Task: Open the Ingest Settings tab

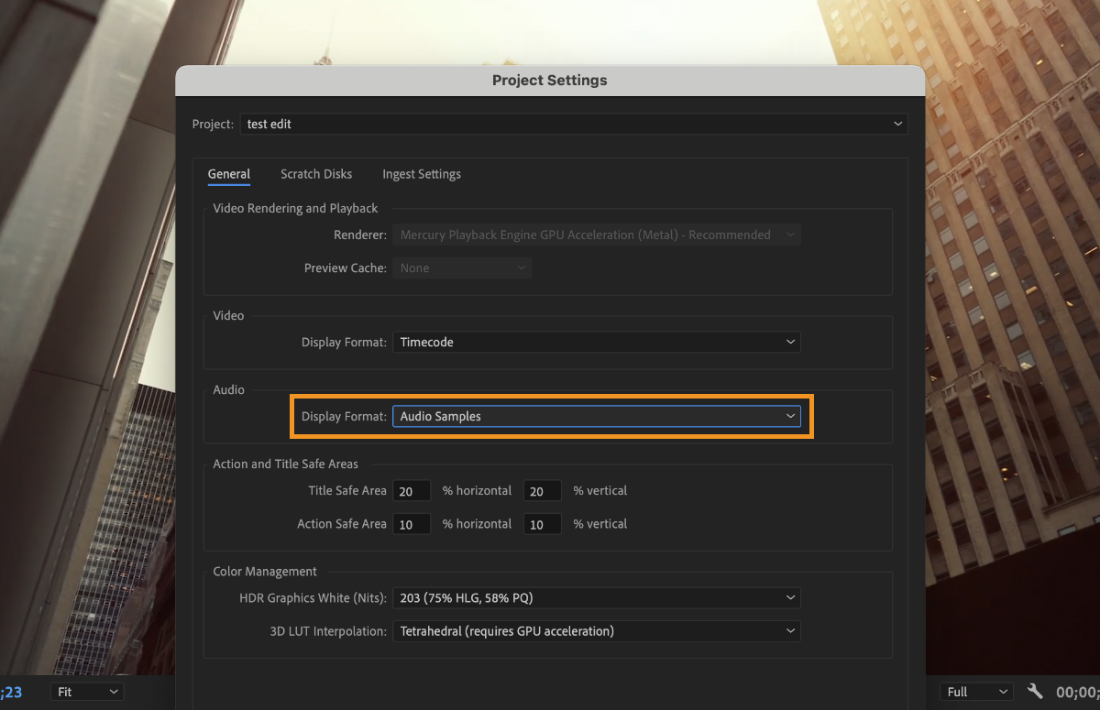Action: tap(421, 174)
